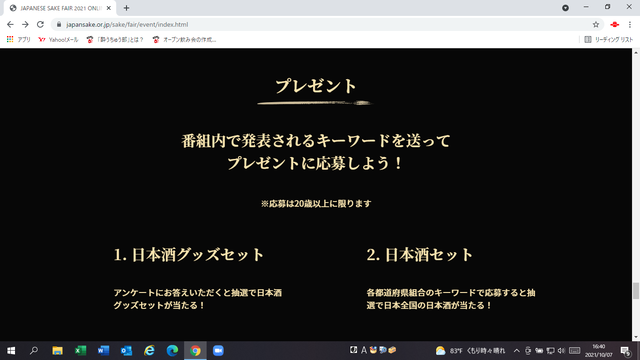Open the Windows Start menu

[x=11, y=351]
